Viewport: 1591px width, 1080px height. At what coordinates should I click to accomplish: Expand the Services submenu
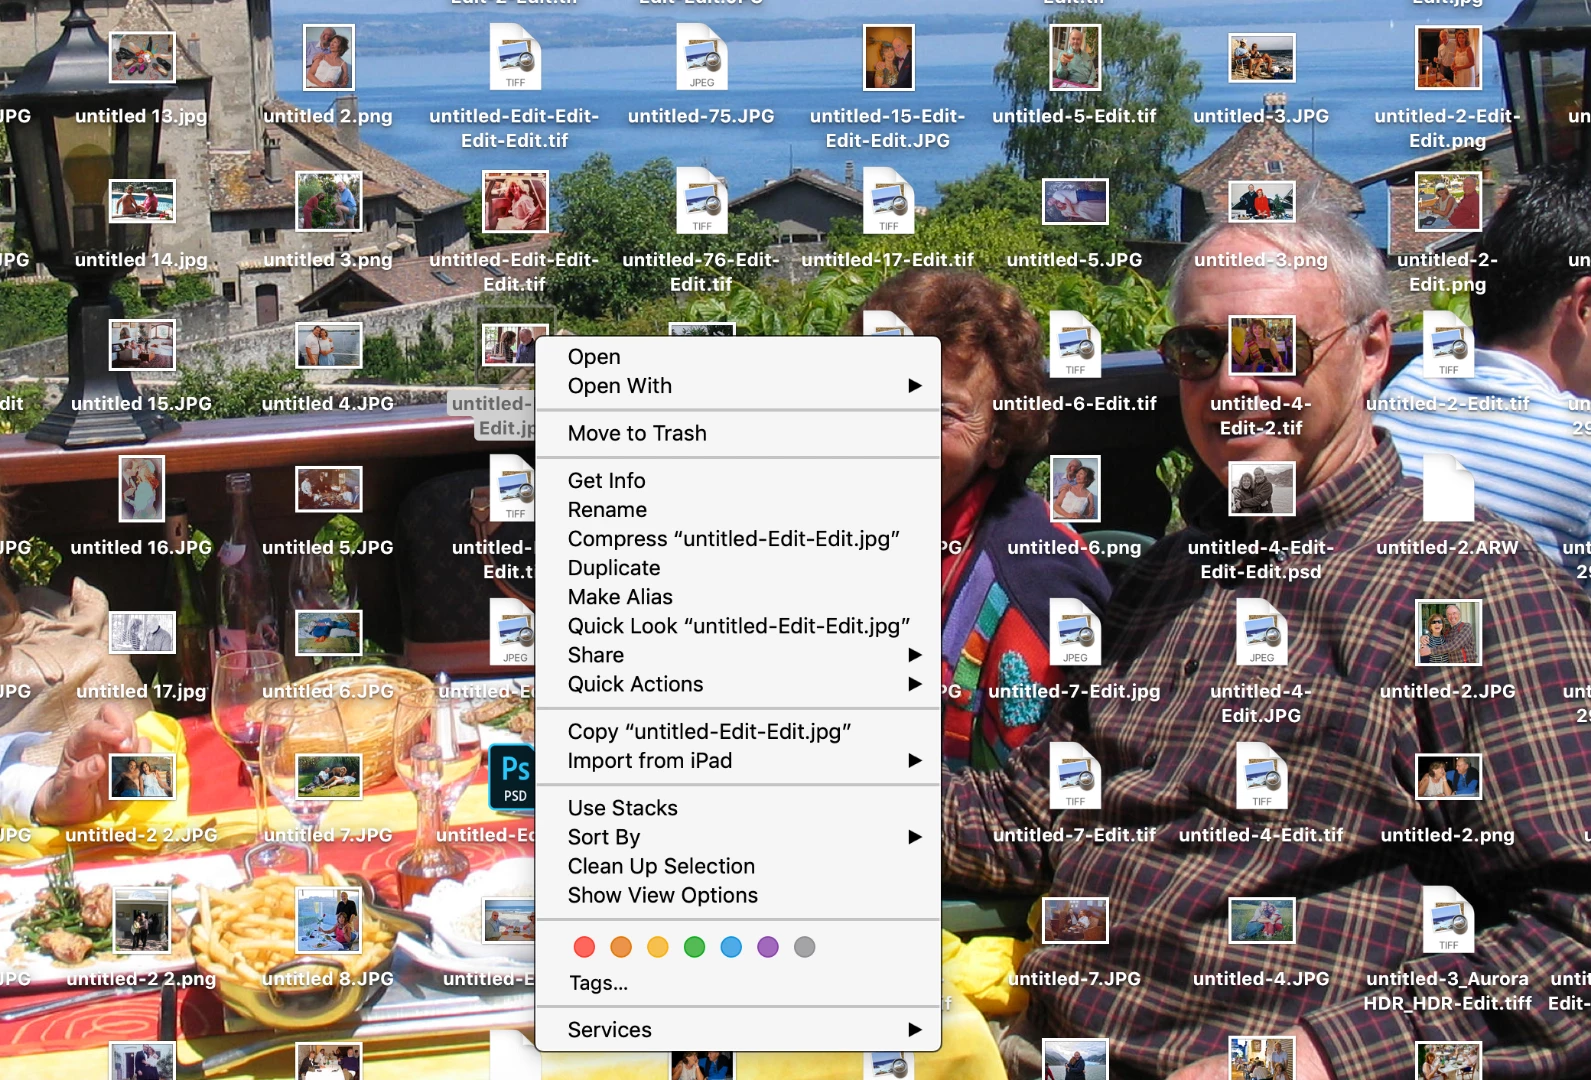pos(738,1030)
